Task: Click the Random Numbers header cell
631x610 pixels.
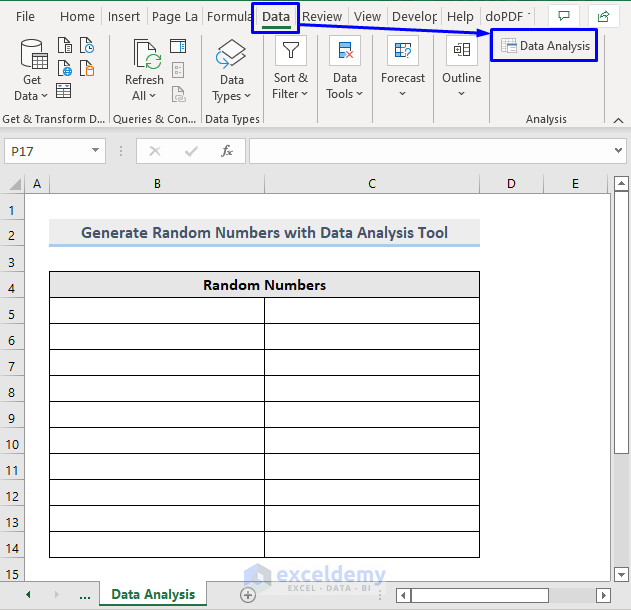Action: click(264, 285)
